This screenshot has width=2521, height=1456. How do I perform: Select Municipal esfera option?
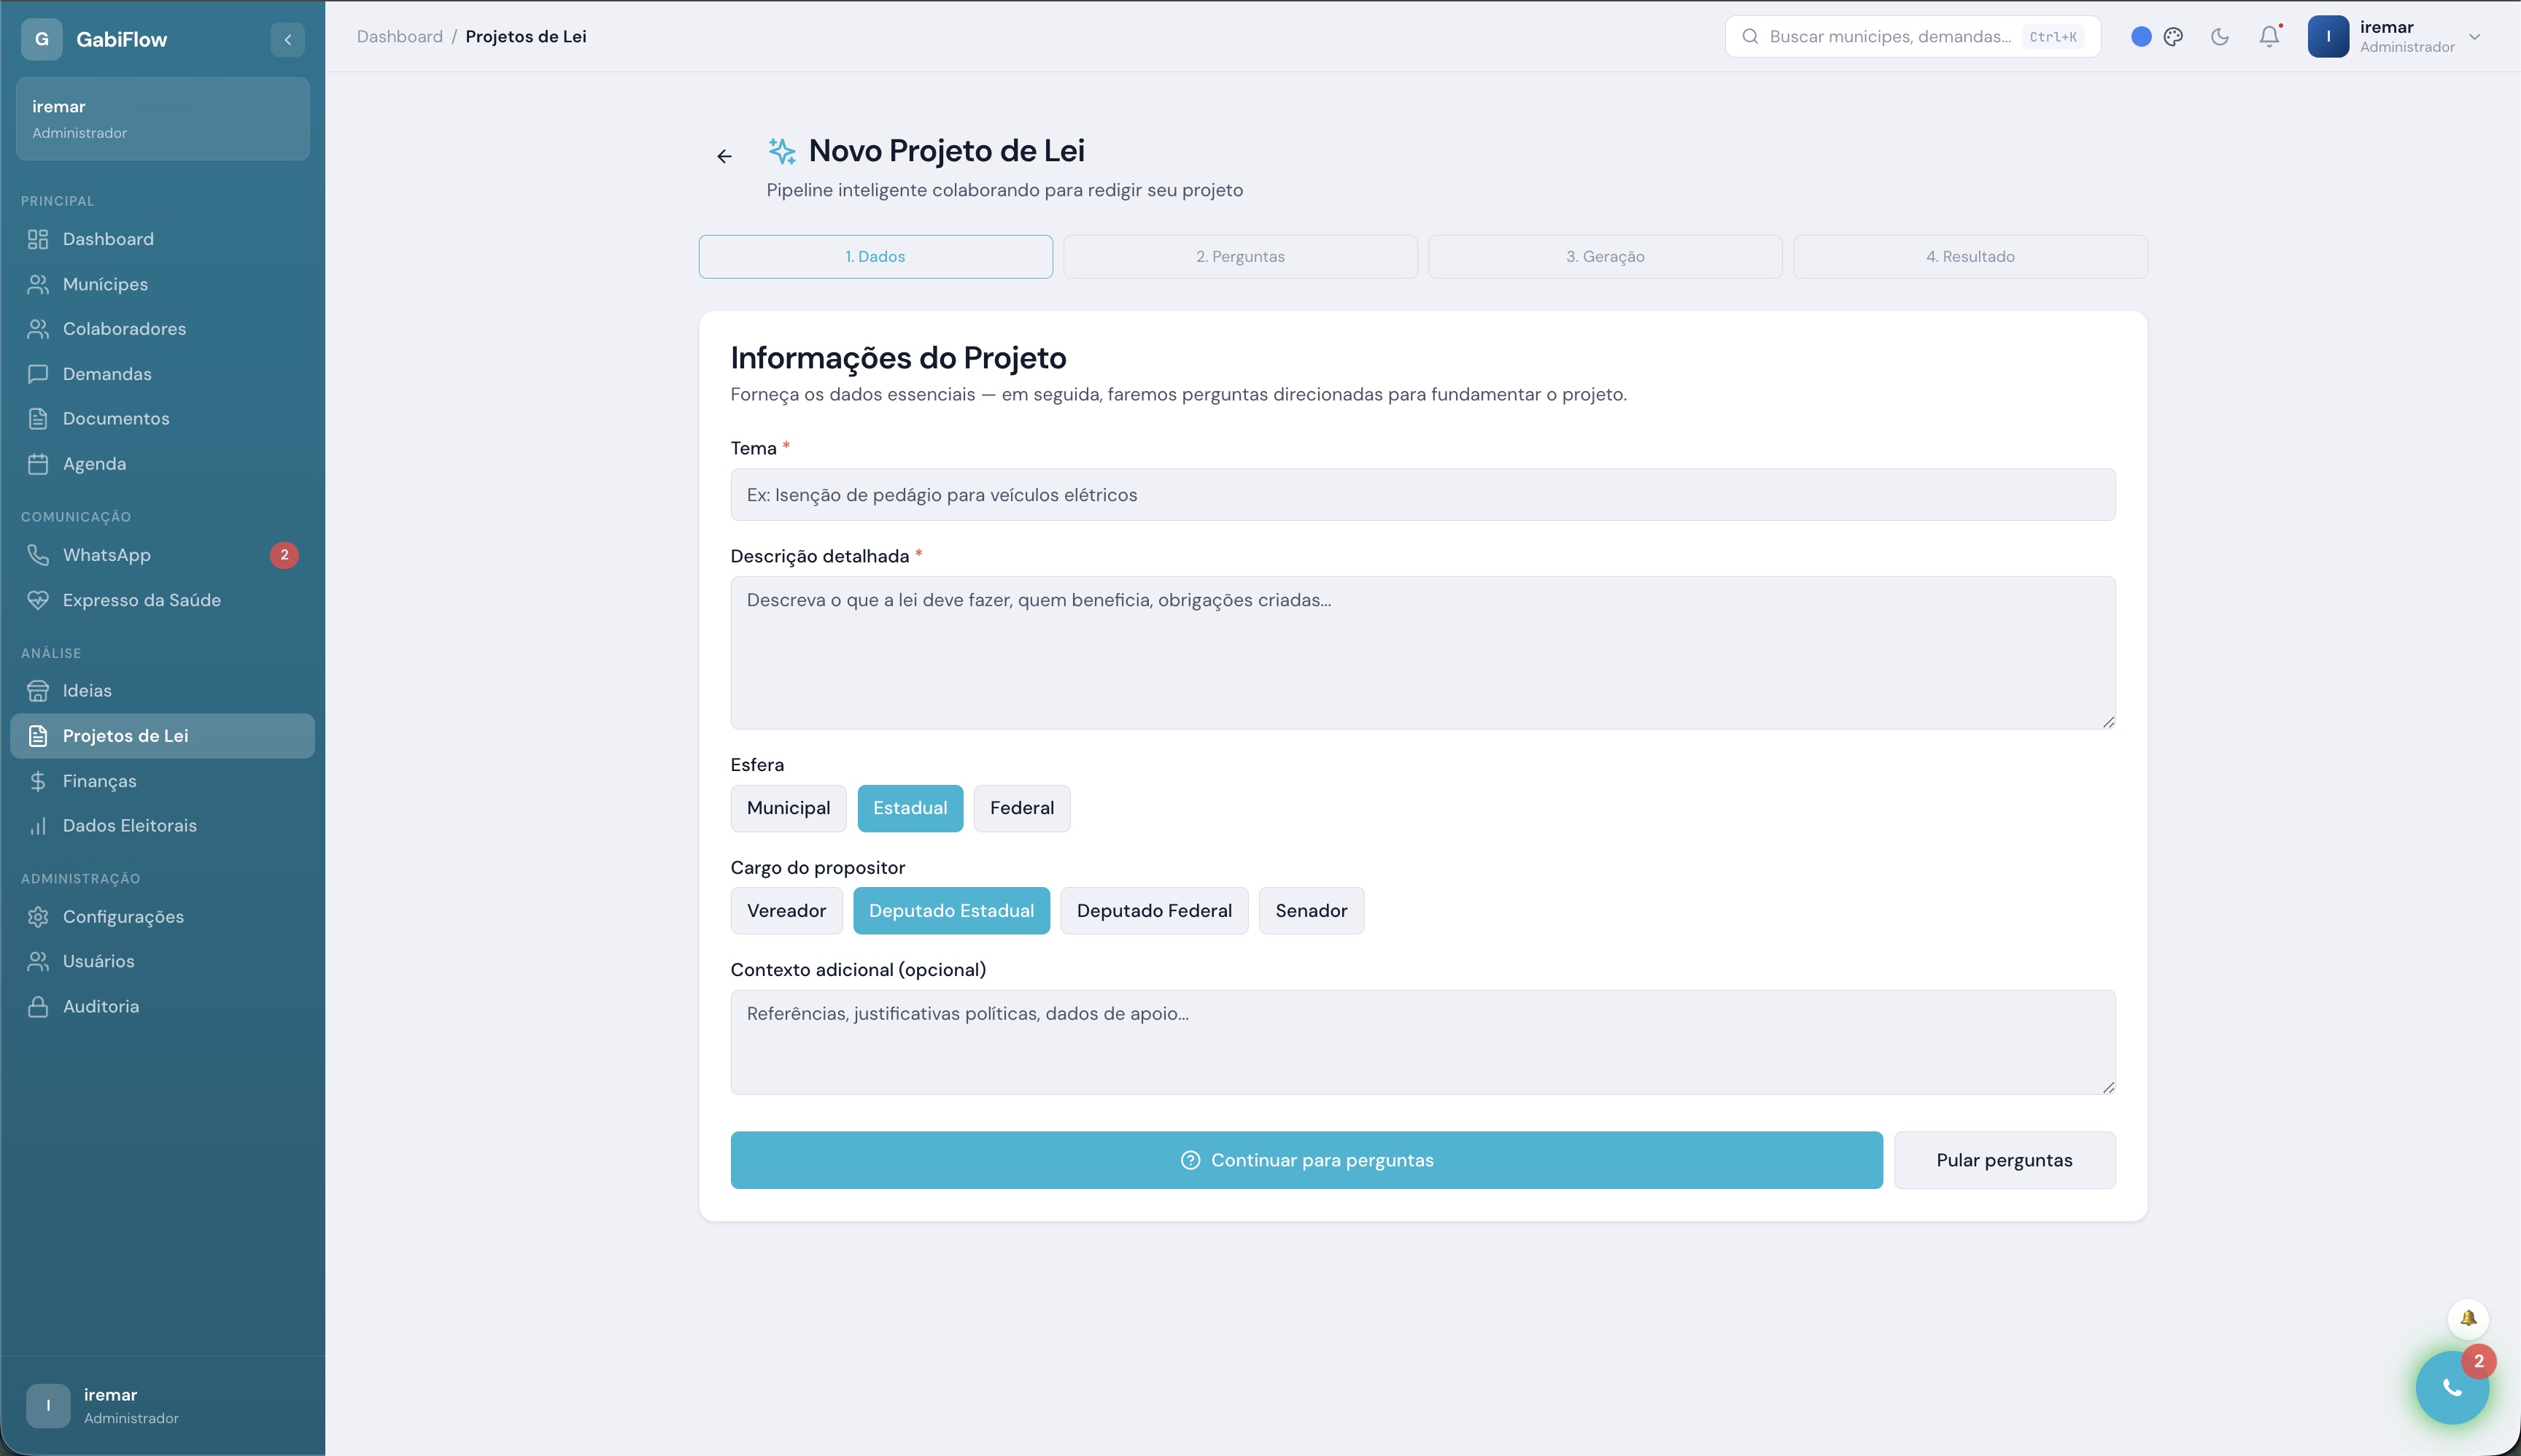pos(788,808)
